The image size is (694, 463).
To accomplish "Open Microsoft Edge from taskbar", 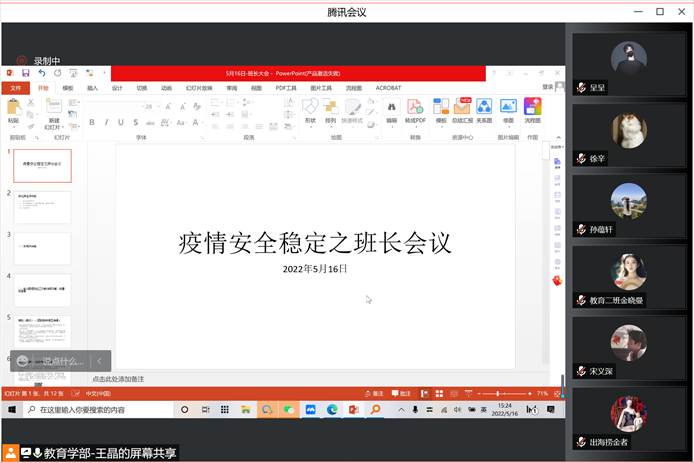I will coord(332,410).
